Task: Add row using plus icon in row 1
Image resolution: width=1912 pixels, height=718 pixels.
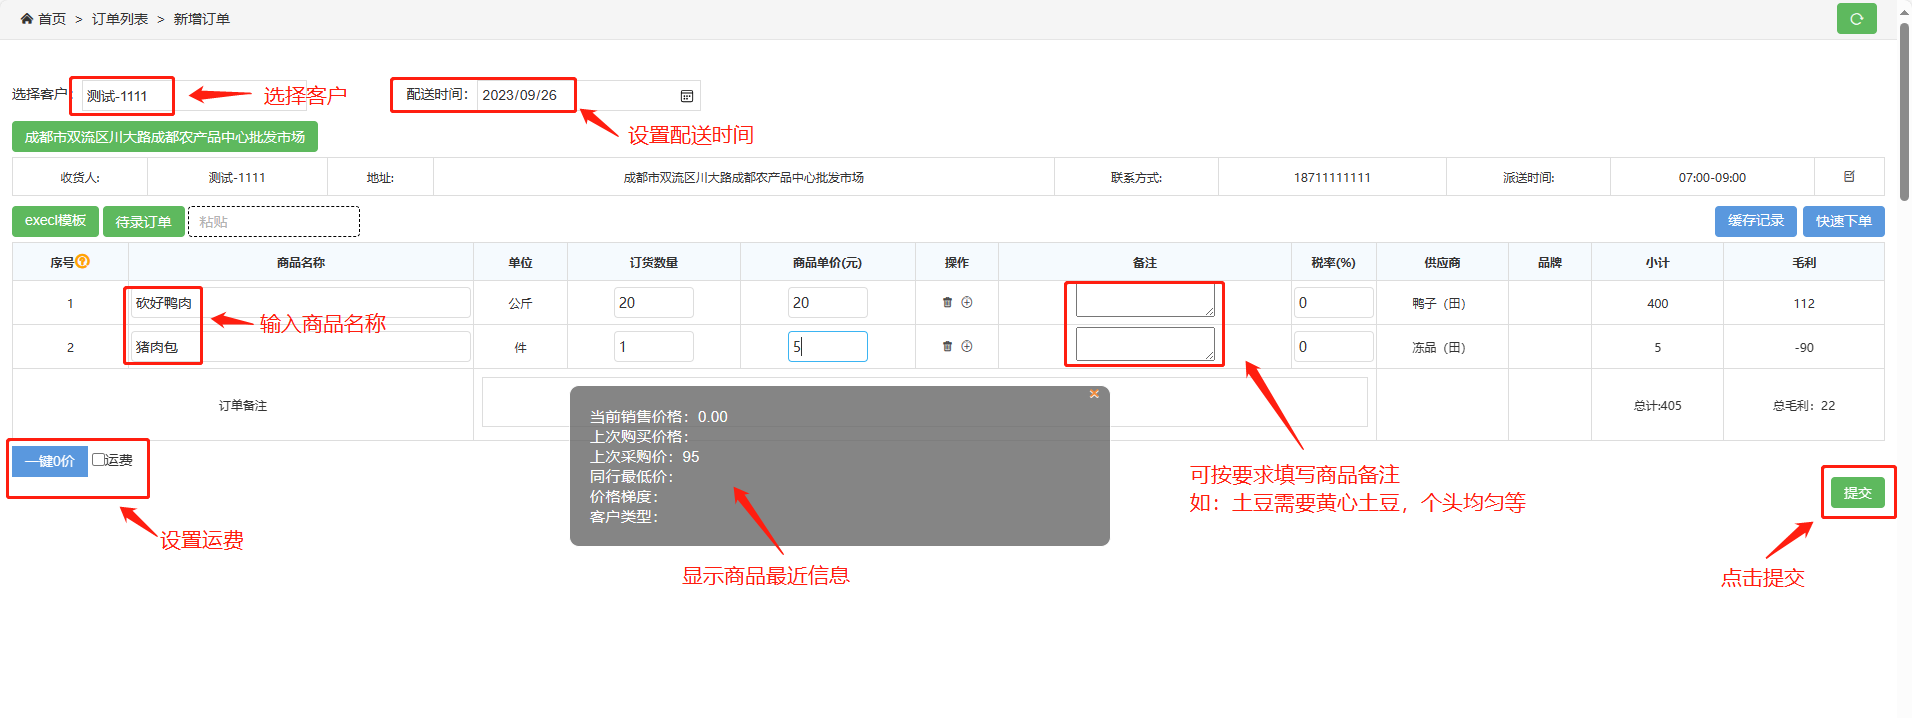Action: 967,302
